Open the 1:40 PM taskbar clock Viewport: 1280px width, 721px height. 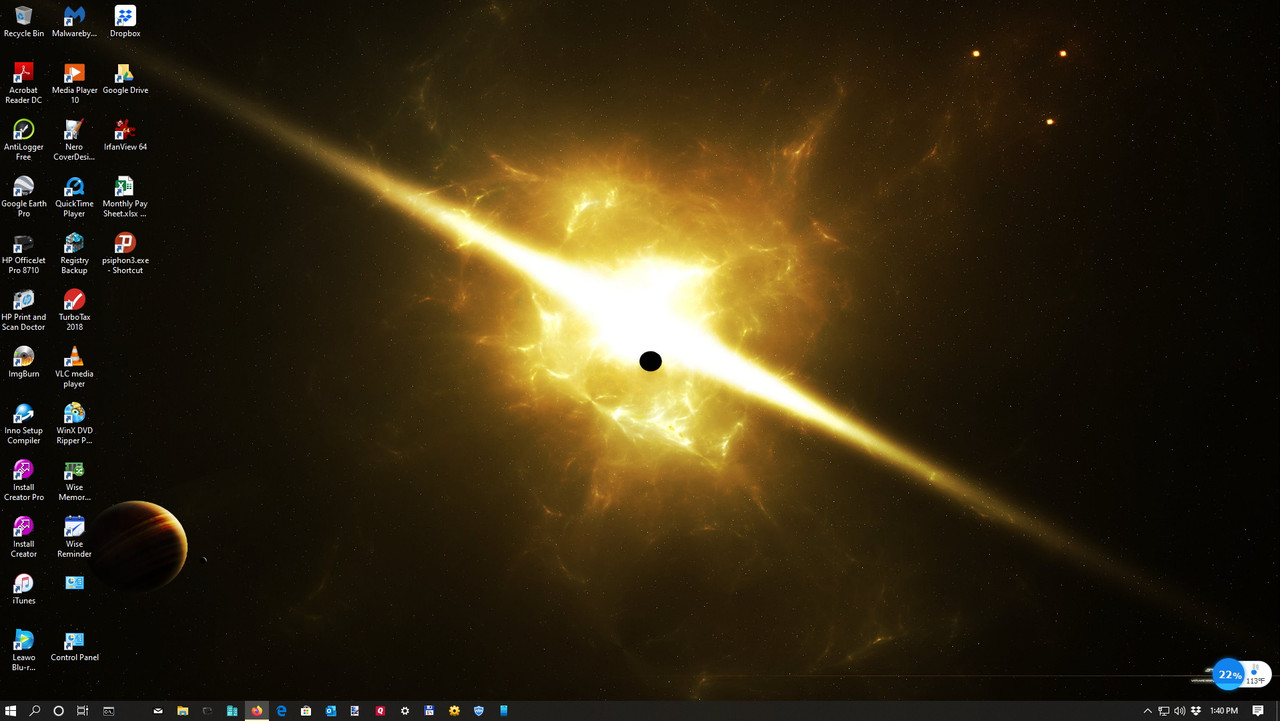pos(1224,711)
